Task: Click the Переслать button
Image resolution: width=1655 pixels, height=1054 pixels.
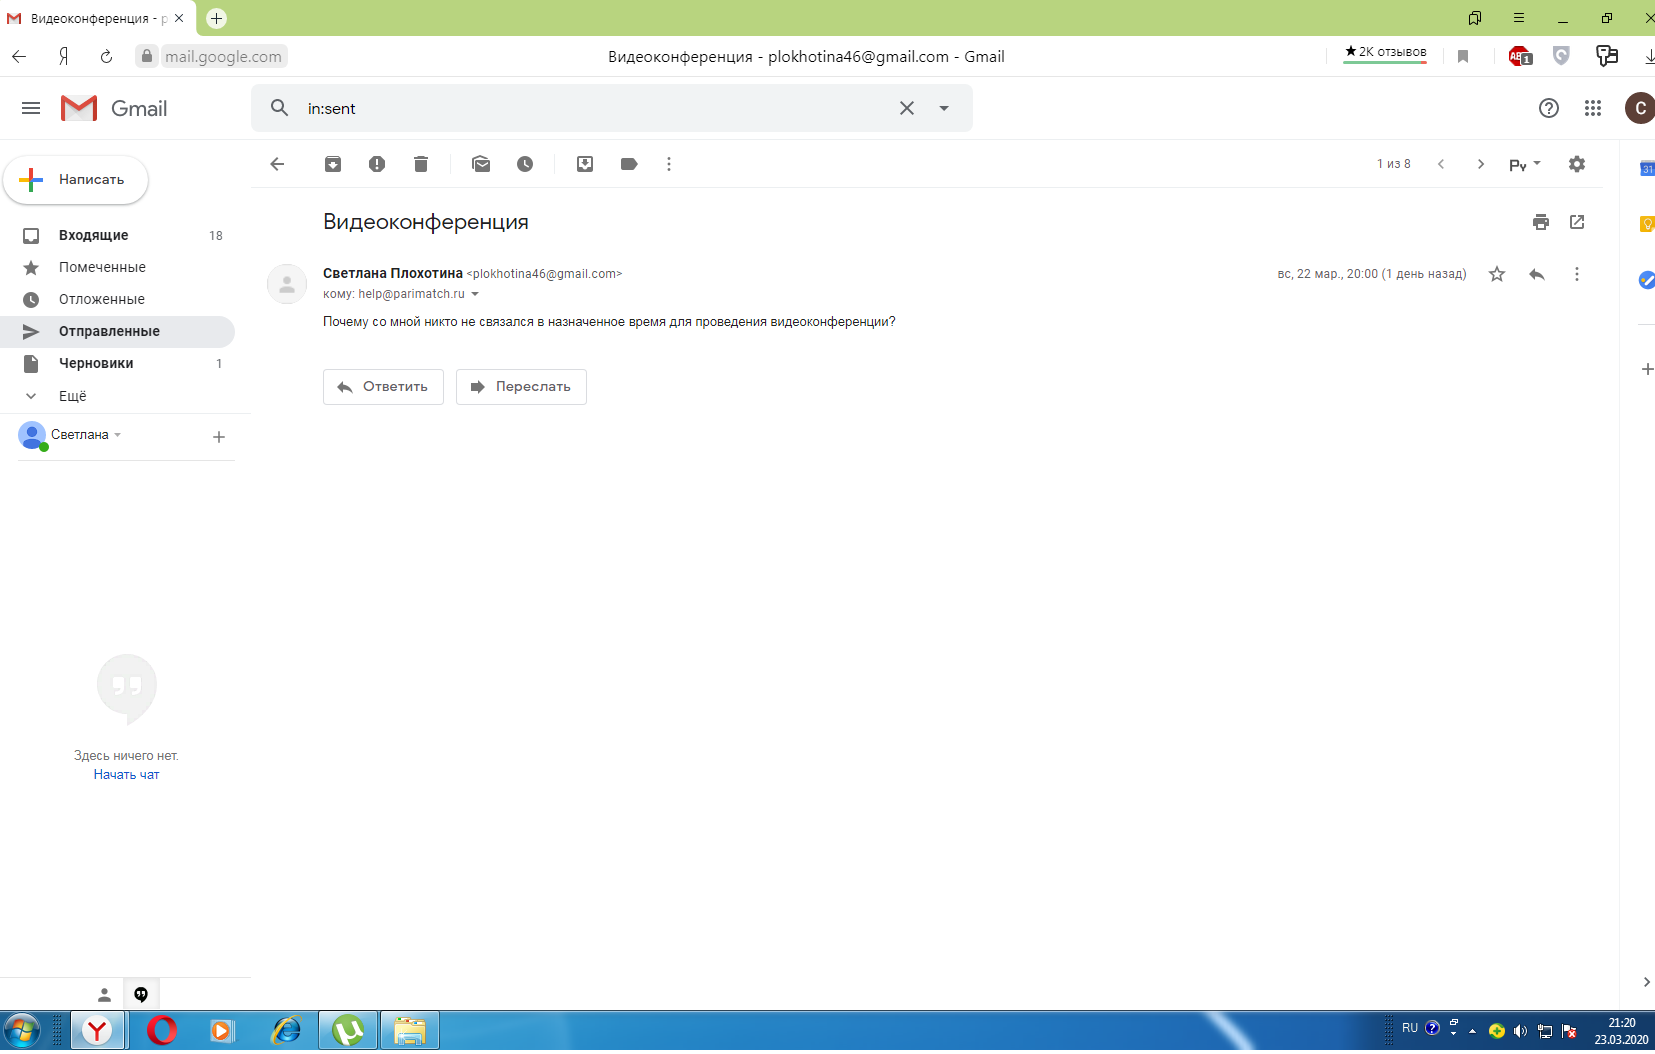Action: click(x=521, y=387)
